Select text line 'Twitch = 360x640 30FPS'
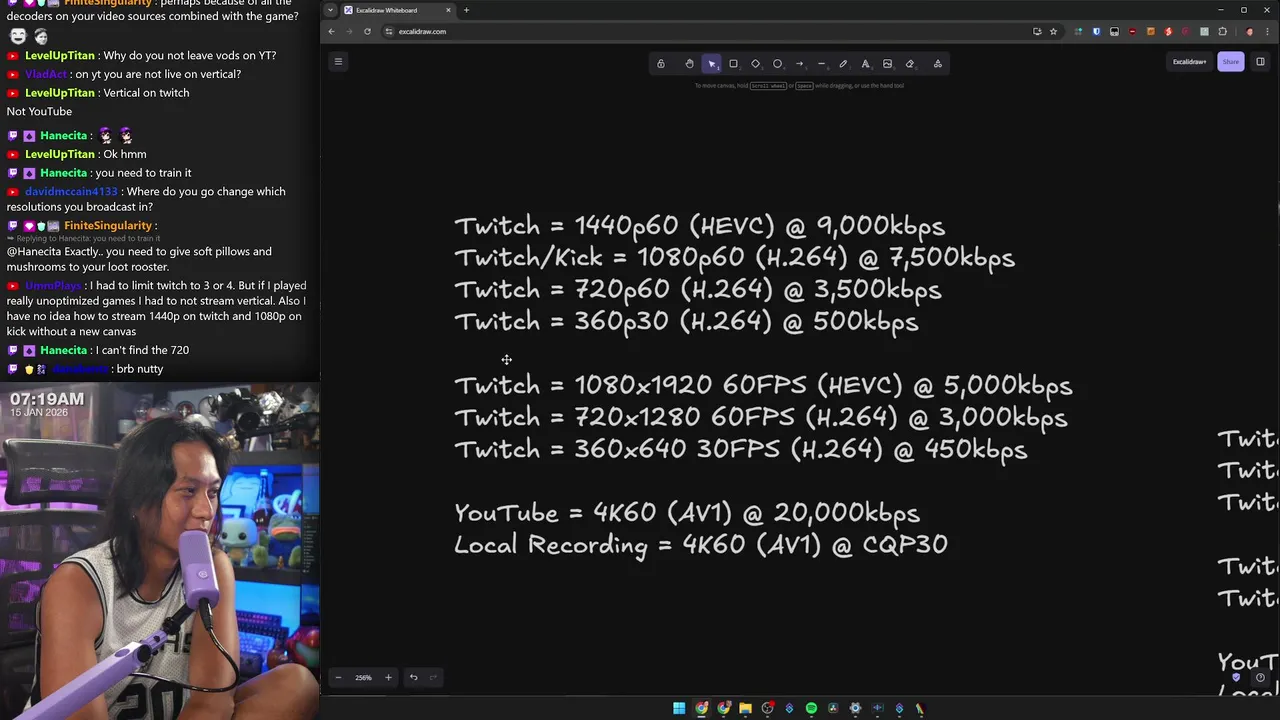This screenshot has height=720, width=1280. [740, 449]
